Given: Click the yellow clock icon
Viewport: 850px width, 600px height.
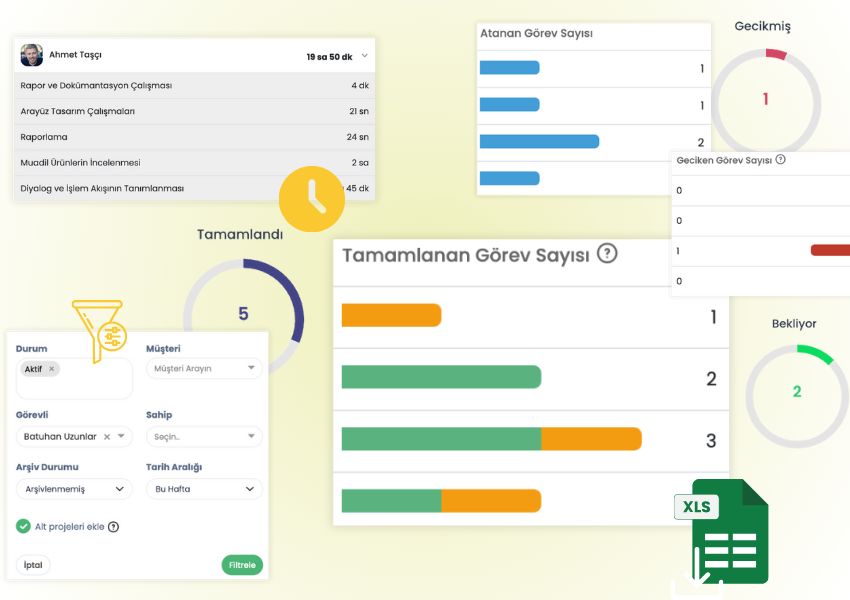Looking at the screenshot, I should pyautogui.click(x=312, y=199).
